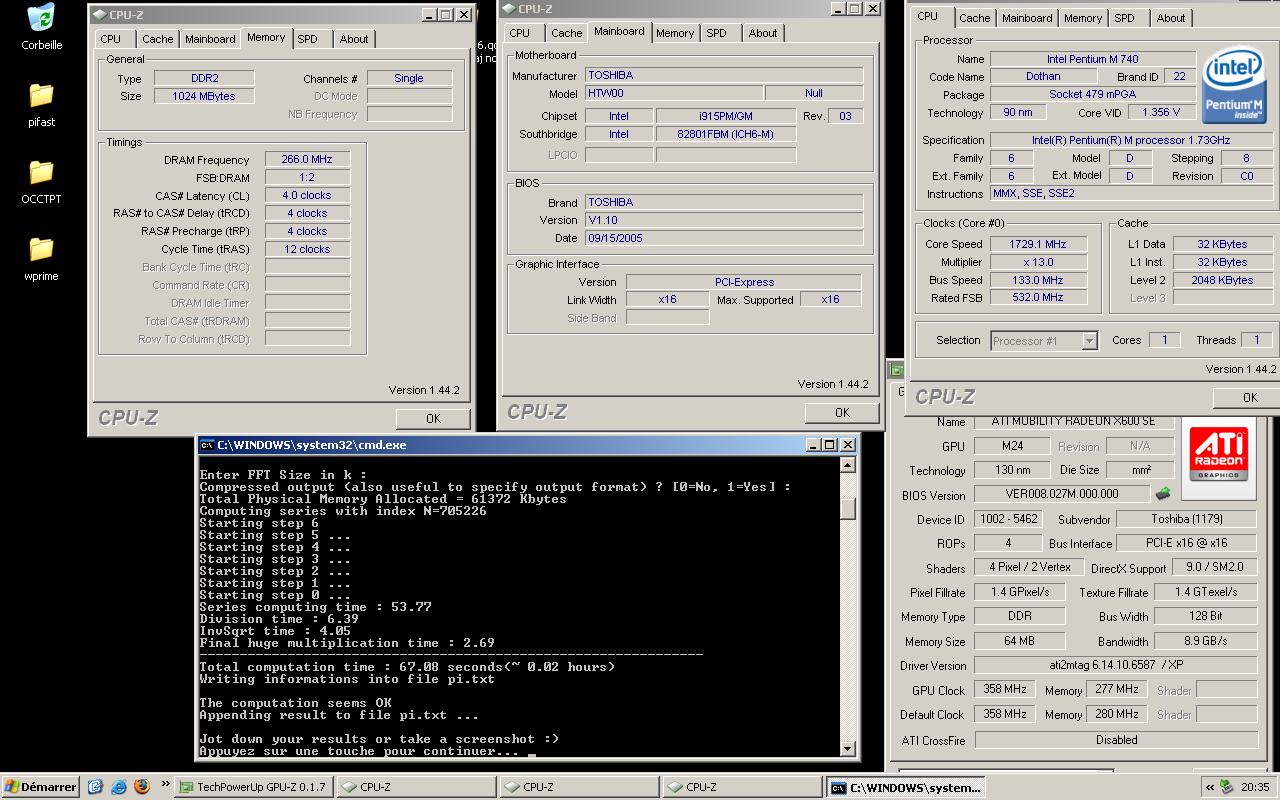Activate the cmd.exe taskbar button
The width and height of the screenshot is (1280, 800).
pyautogui.click(x=906, y=787)
